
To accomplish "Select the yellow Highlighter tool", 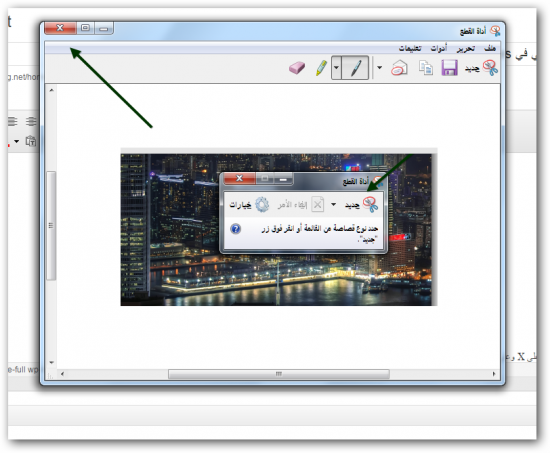I will point(321,68).
